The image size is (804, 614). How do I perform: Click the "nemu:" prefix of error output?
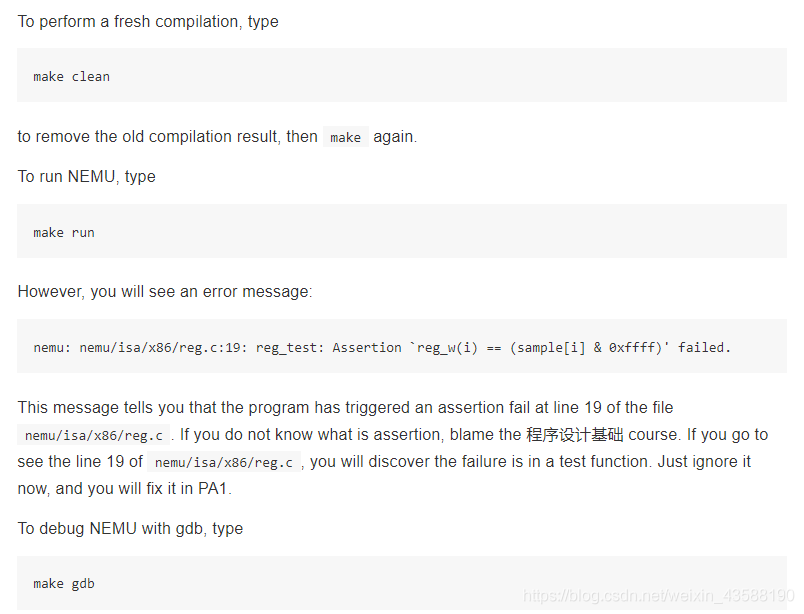coord(49,347)
